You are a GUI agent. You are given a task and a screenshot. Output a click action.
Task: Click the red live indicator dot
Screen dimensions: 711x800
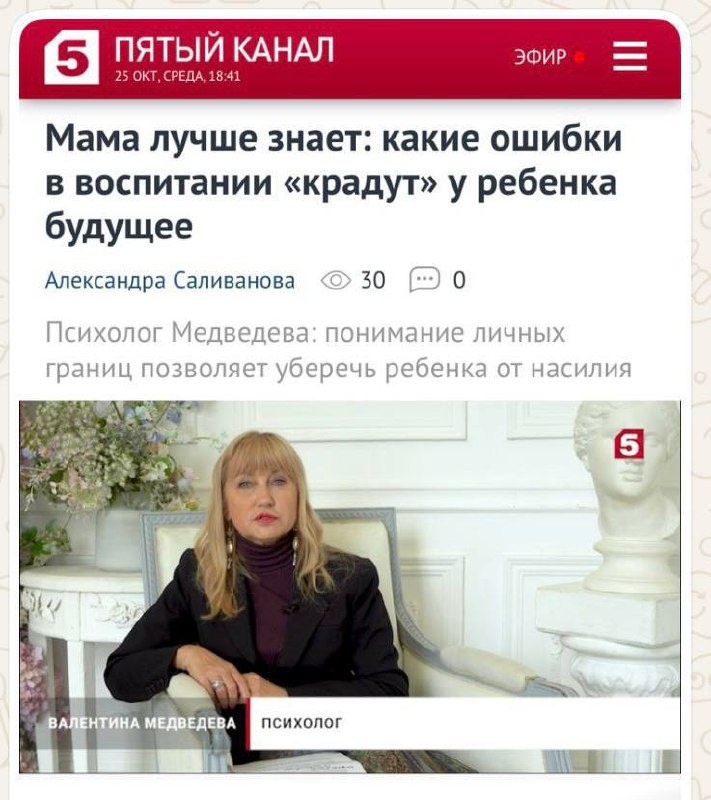pos(579,57)
